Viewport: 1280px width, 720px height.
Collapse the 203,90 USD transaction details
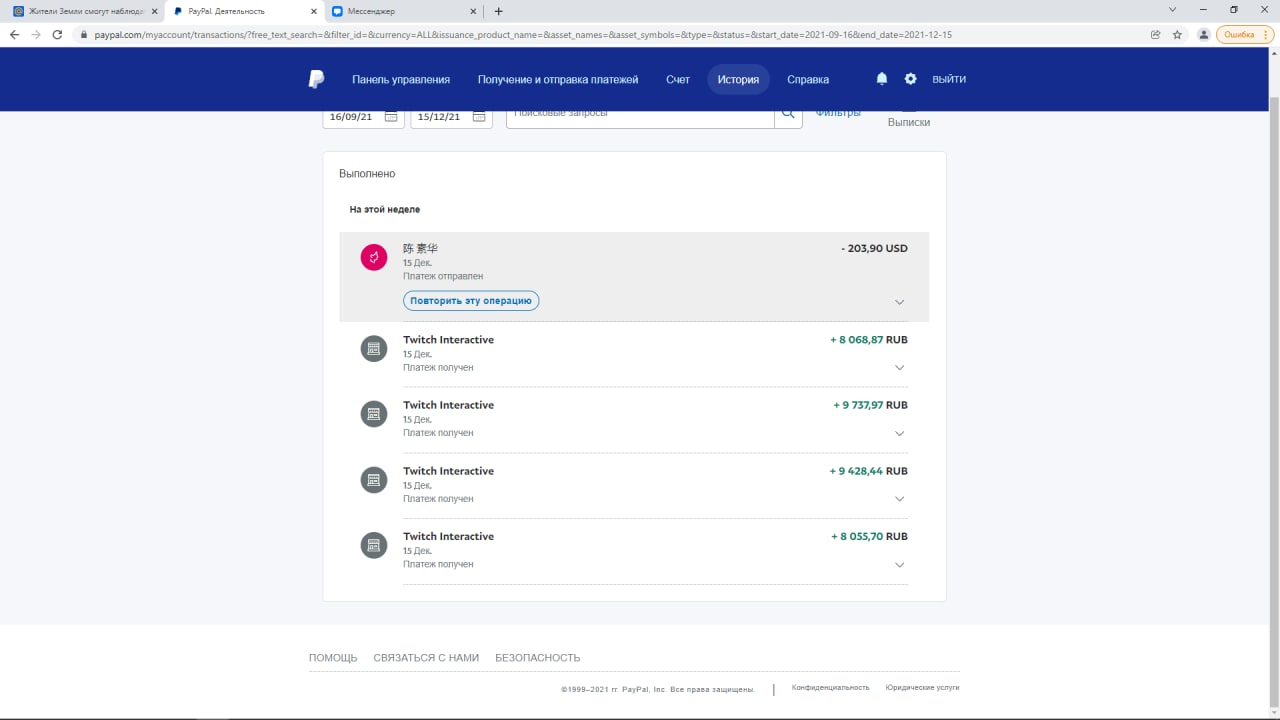(899, 302)
